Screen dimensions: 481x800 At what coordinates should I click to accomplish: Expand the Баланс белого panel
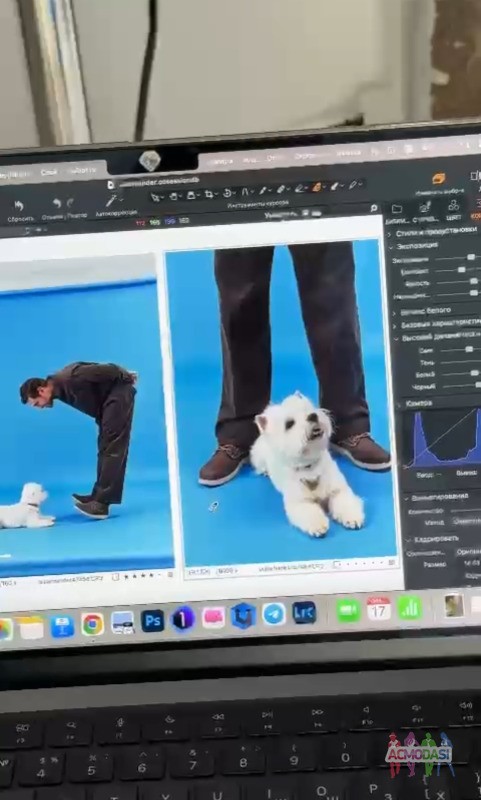[x=394, y=311]
